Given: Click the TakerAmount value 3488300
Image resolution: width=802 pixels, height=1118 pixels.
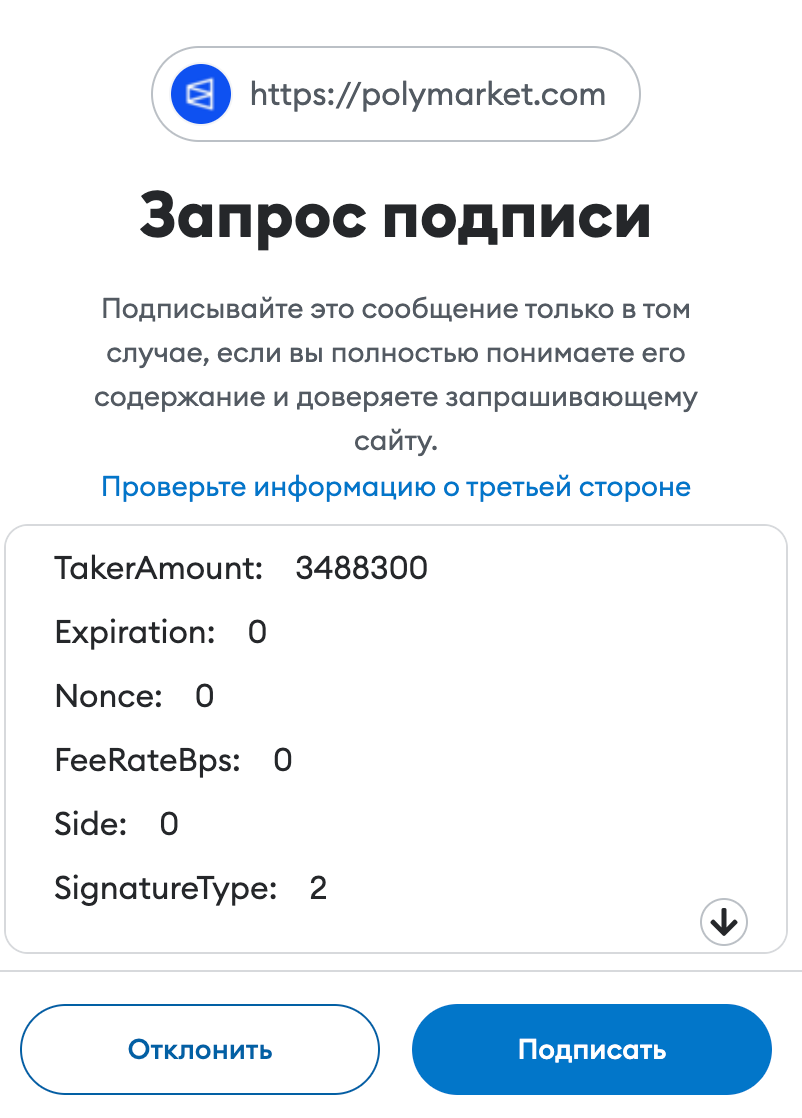Looking at the screenshot, I should tap(361, 569).
